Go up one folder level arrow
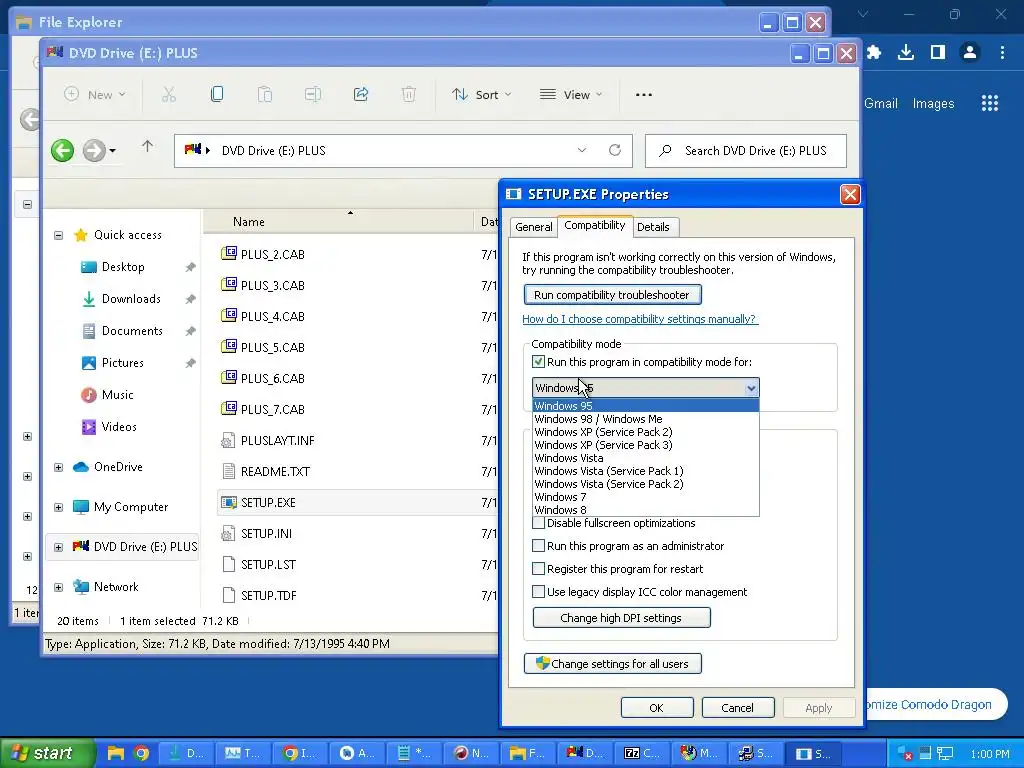This screenshot has height=768, width=1024. [x=148, y=146]
